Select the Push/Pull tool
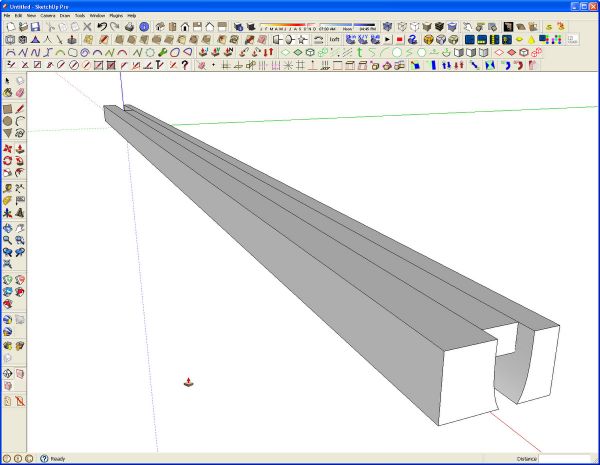Screen dimensions: 600x465 pos(20,148)
